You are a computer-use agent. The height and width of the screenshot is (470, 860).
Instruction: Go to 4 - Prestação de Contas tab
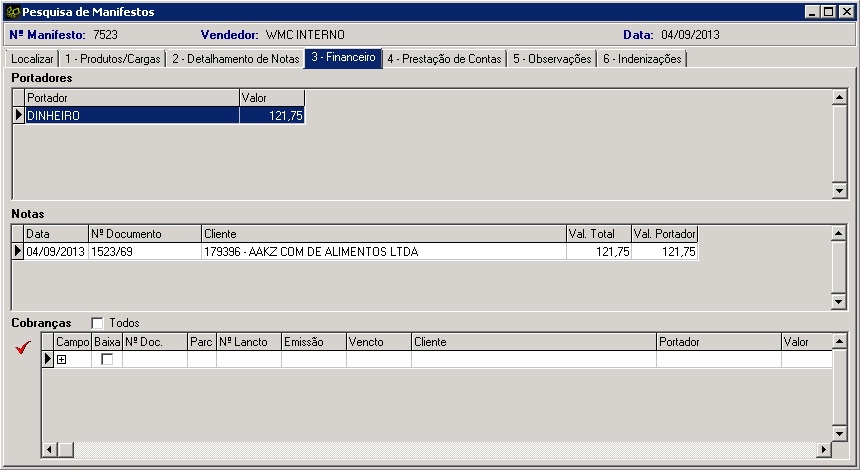[x=444, y=59]
